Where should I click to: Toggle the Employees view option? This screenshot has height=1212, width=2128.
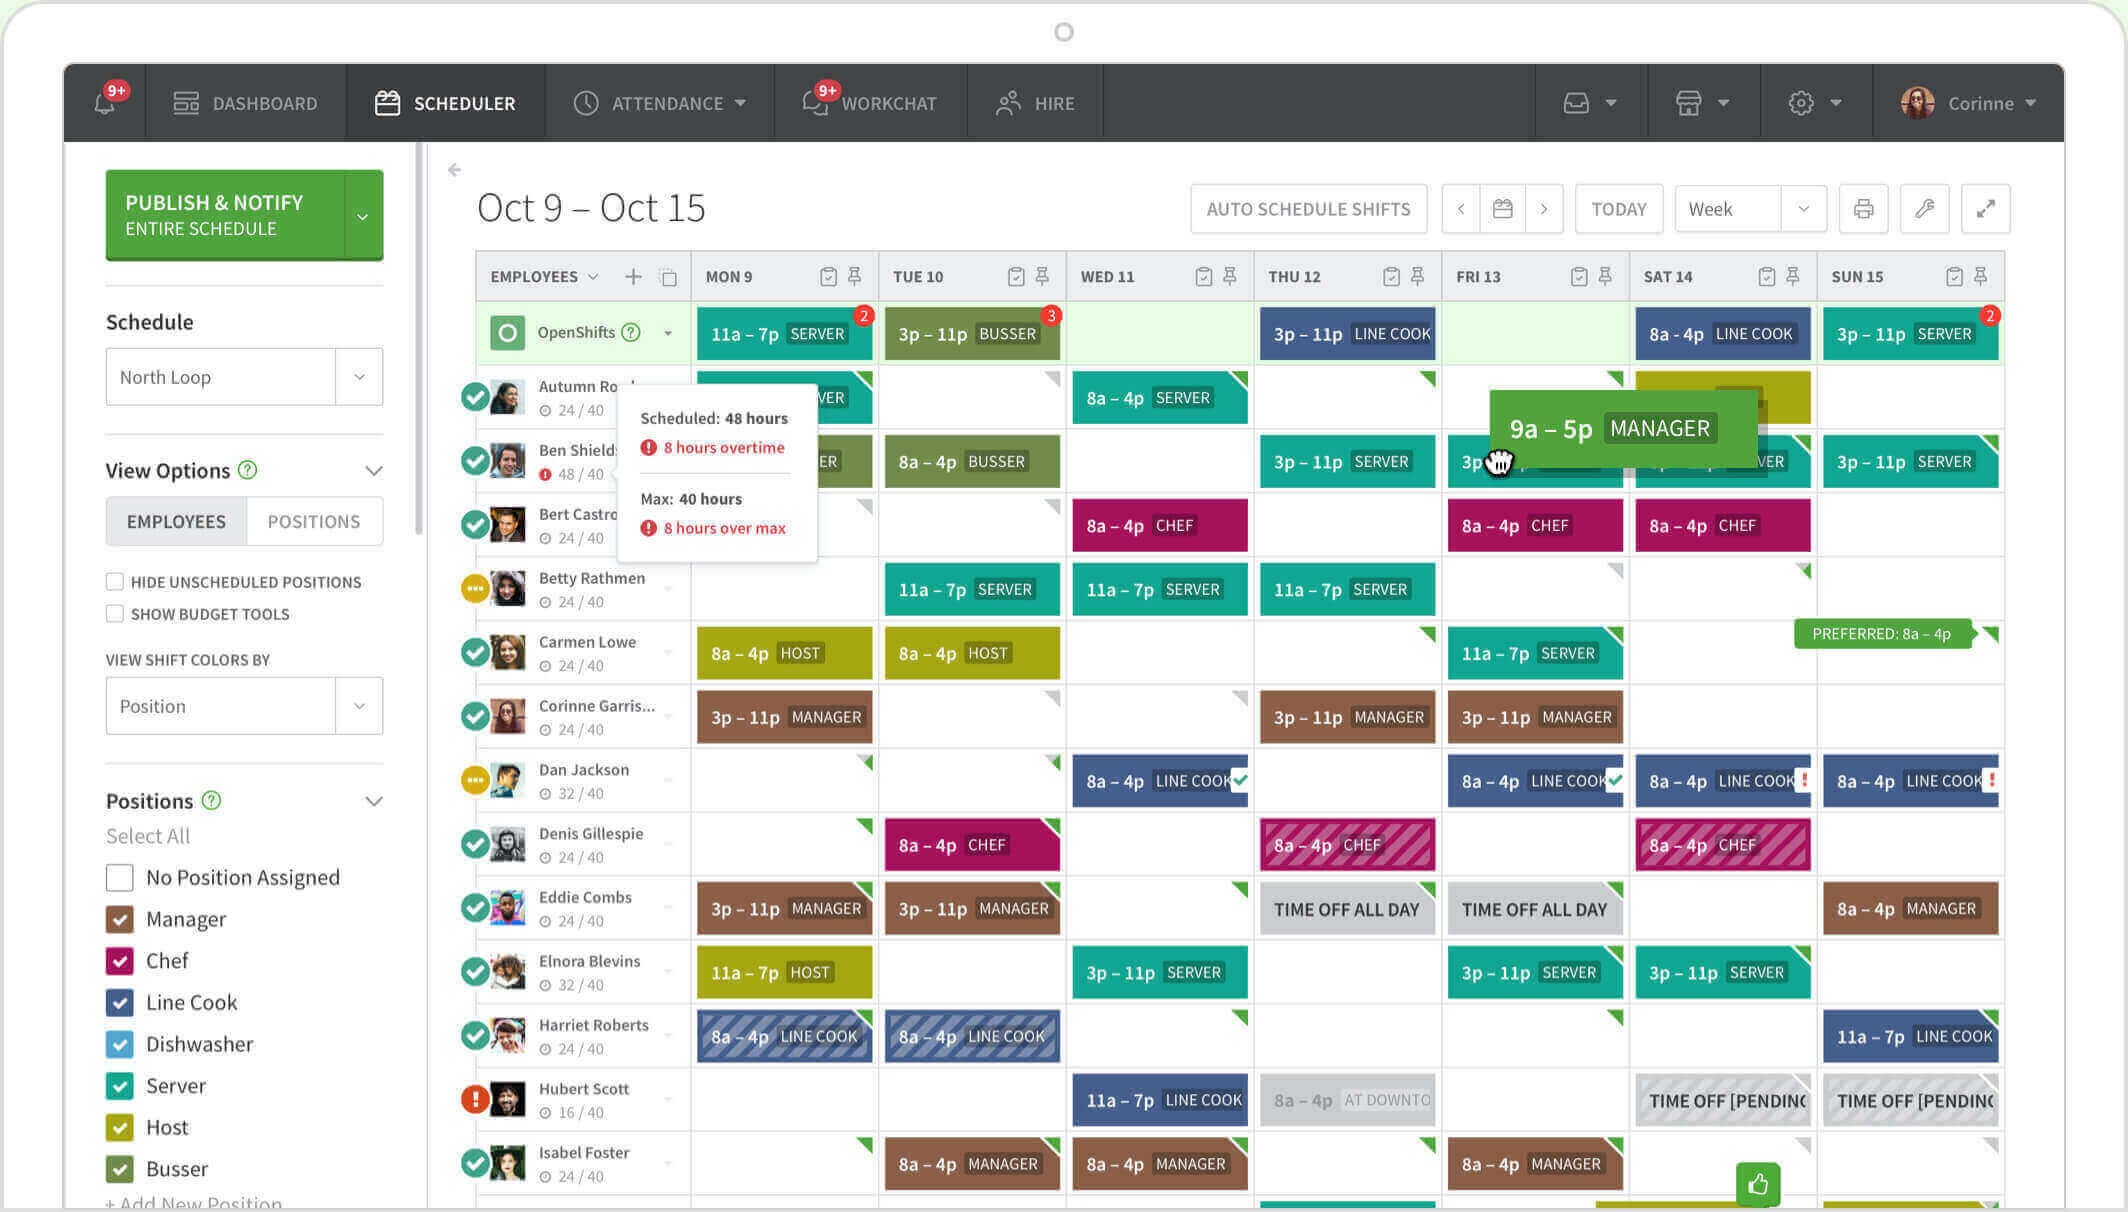pos(175,520)
